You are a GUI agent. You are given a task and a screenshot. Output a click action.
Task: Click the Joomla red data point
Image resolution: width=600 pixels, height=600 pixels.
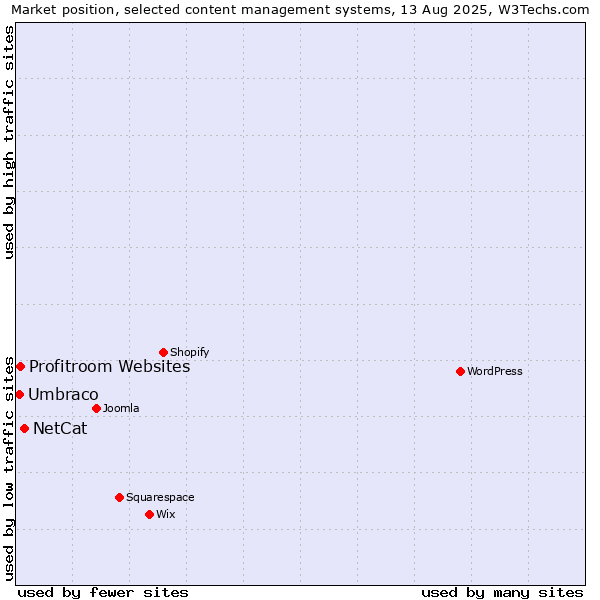96,409
